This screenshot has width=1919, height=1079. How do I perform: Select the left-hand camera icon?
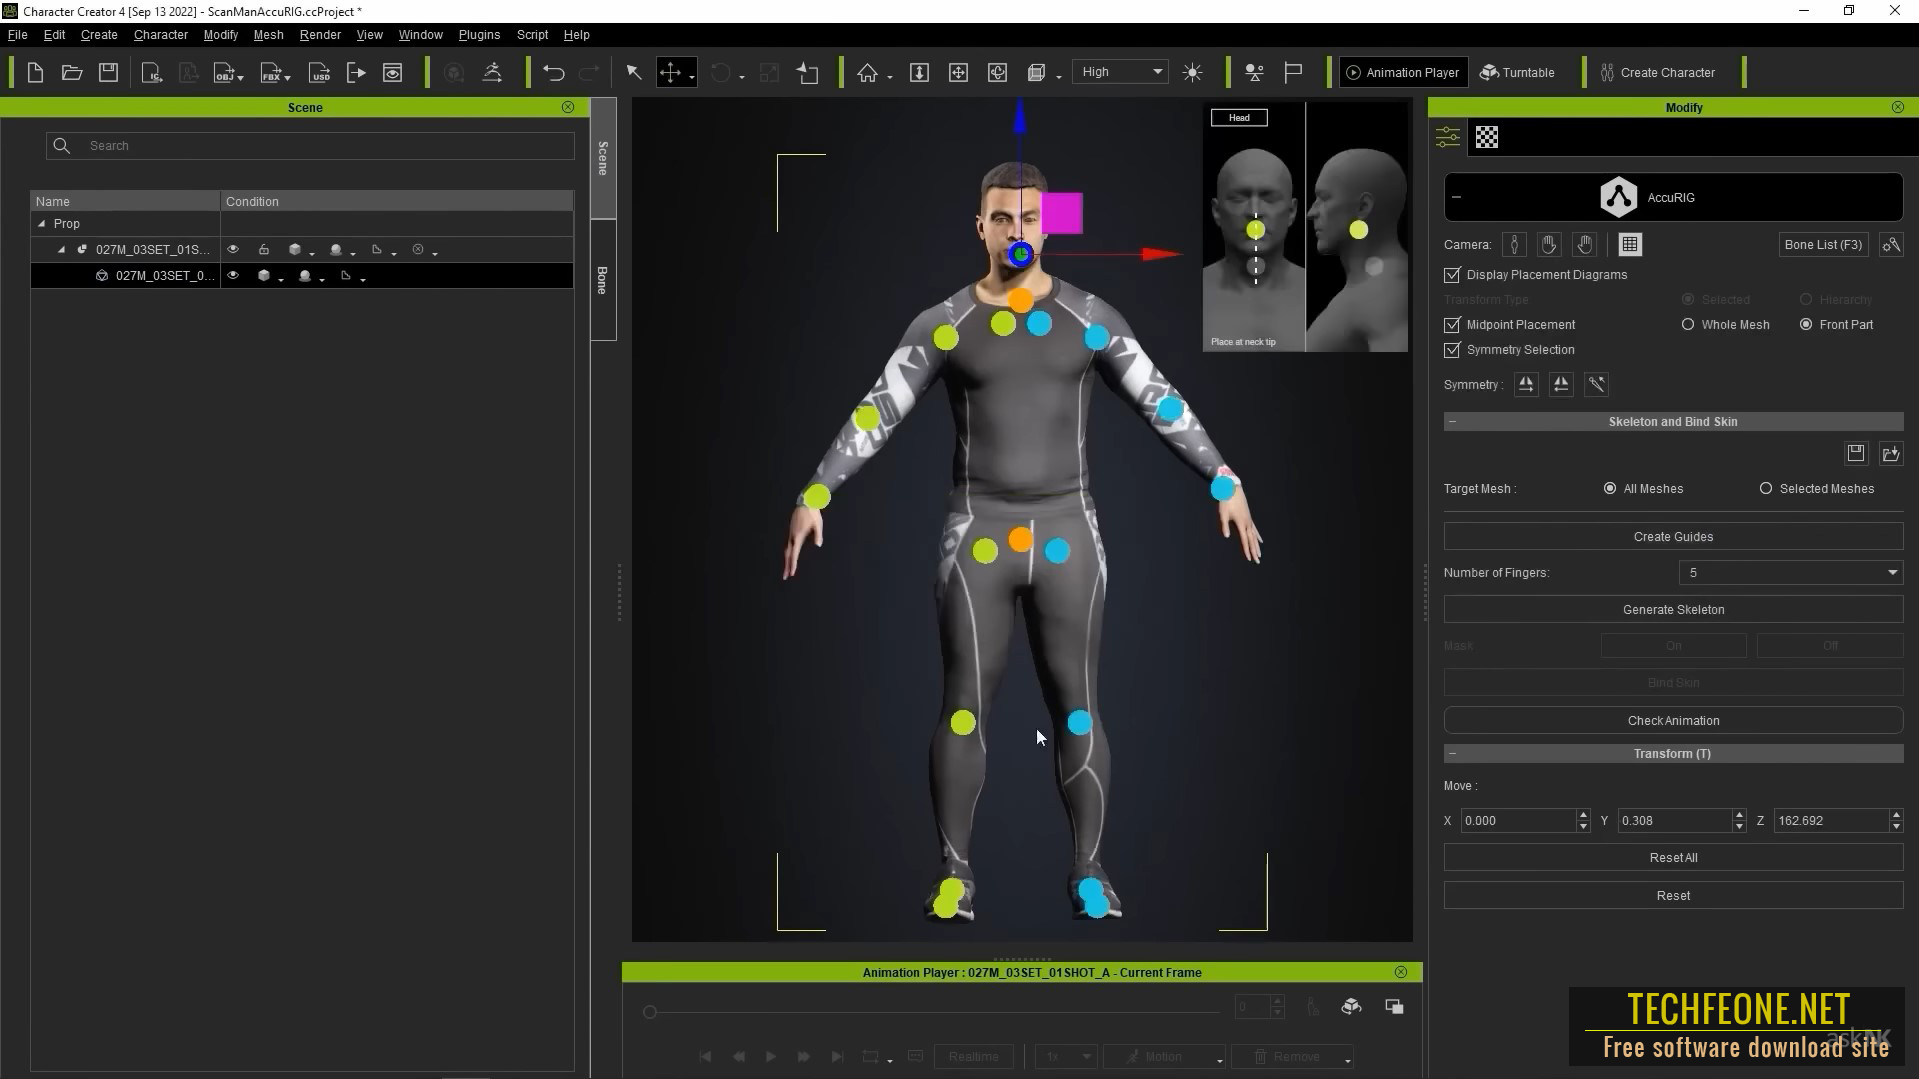(1549, 244)
